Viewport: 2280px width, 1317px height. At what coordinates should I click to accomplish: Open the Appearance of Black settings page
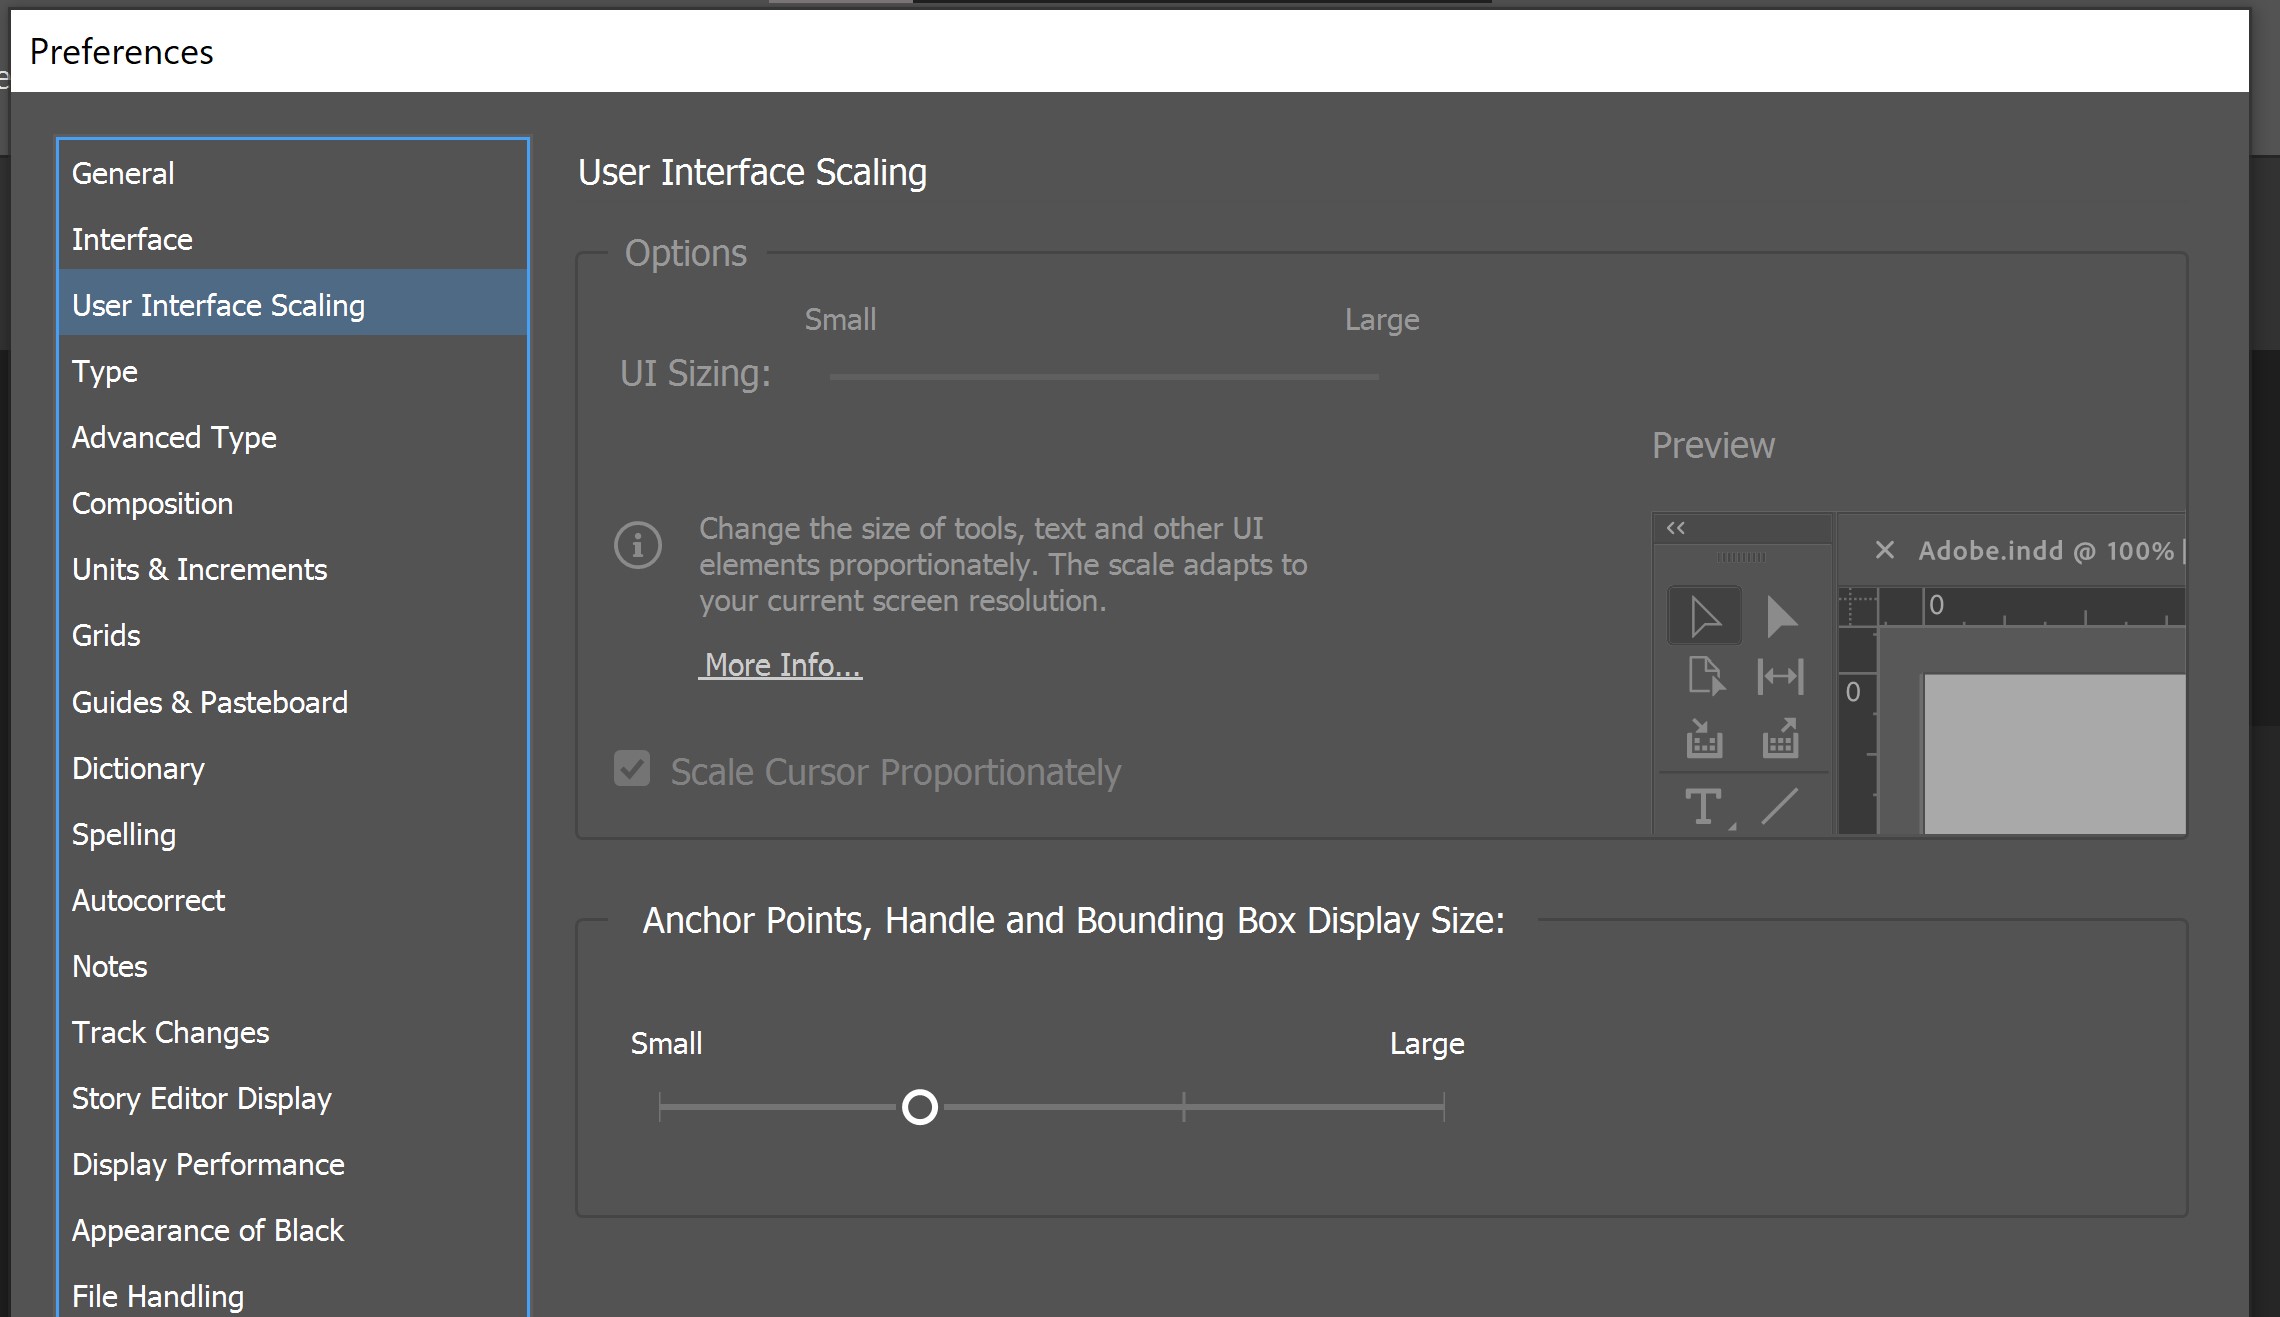pos(207,1230)
